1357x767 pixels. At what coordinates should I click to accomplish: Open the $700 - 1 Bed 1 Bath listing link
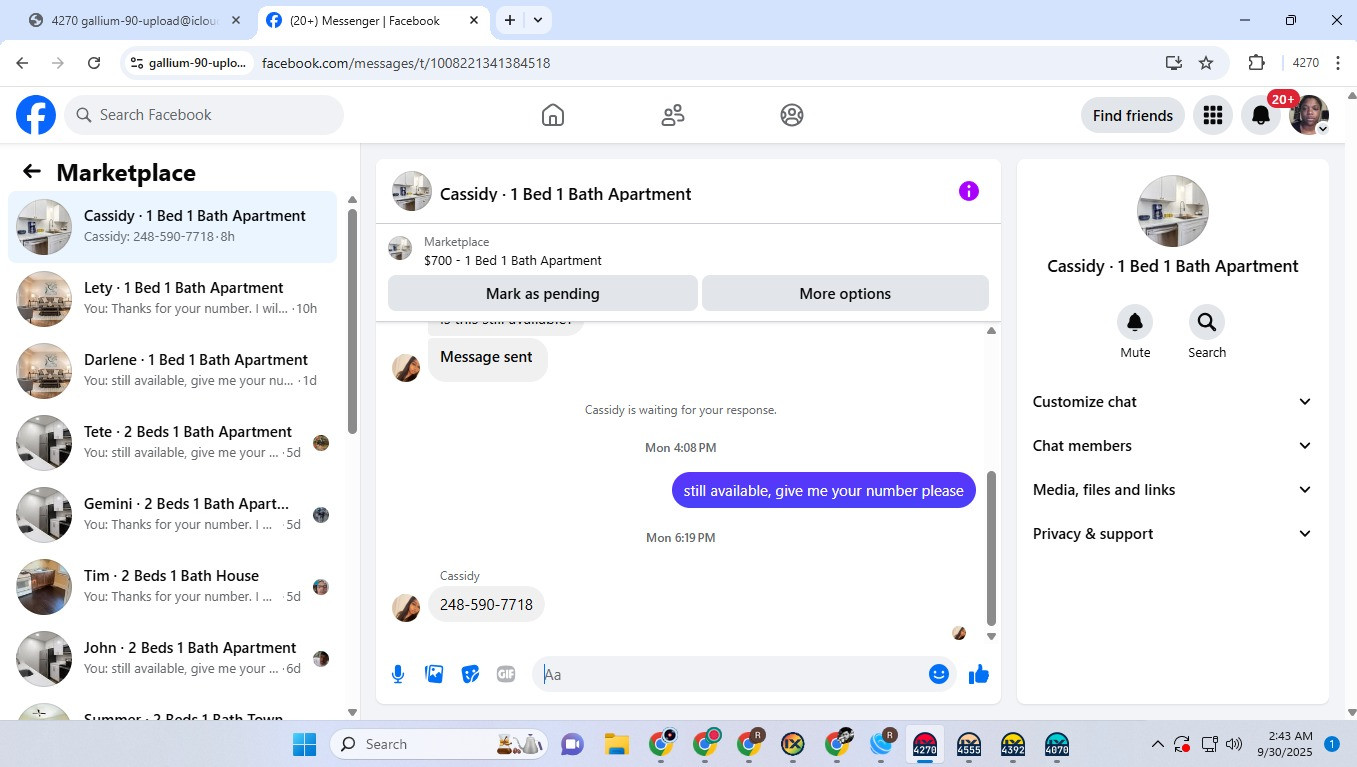pyautogui.click(x=513, y=261)
